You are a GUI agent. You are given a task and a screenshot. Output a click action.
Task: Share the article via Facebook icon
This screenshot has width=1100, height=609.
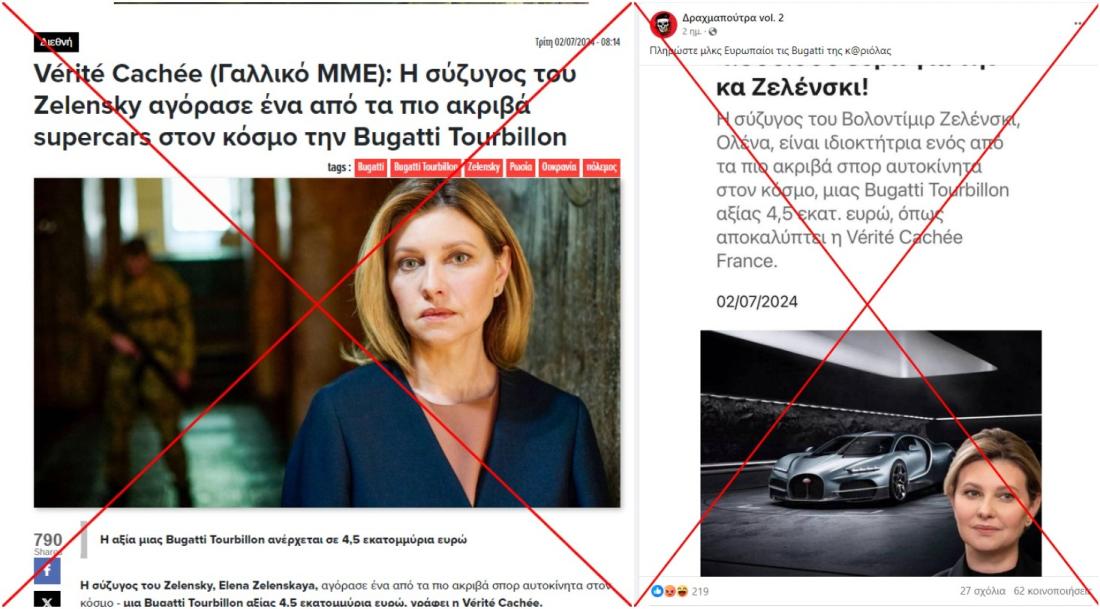click(47, 570)
